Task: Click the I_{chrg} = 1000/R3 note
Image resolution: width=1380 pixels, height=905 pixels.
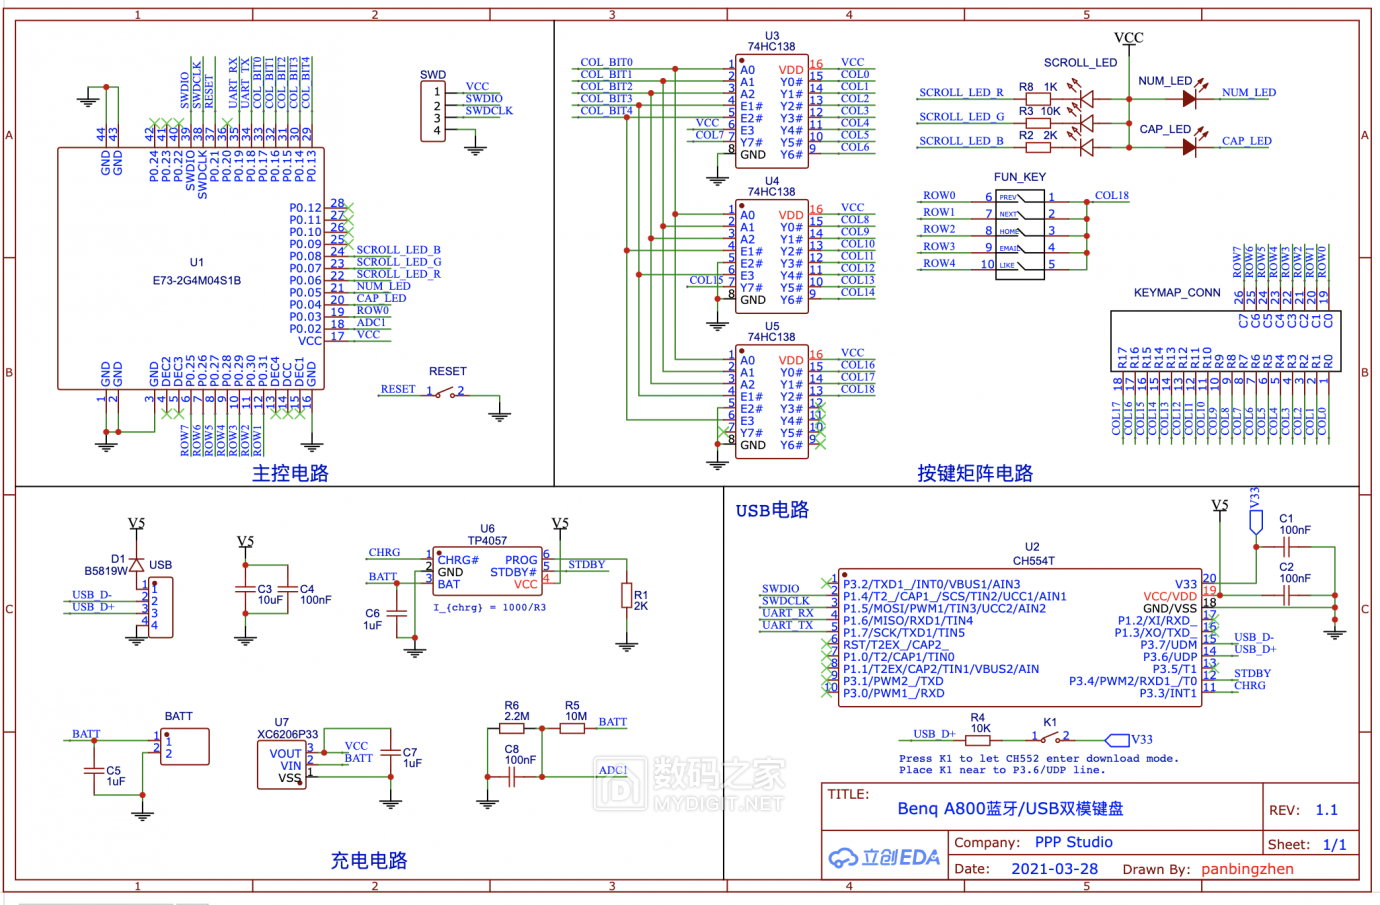Action: [x=489, y=607]
